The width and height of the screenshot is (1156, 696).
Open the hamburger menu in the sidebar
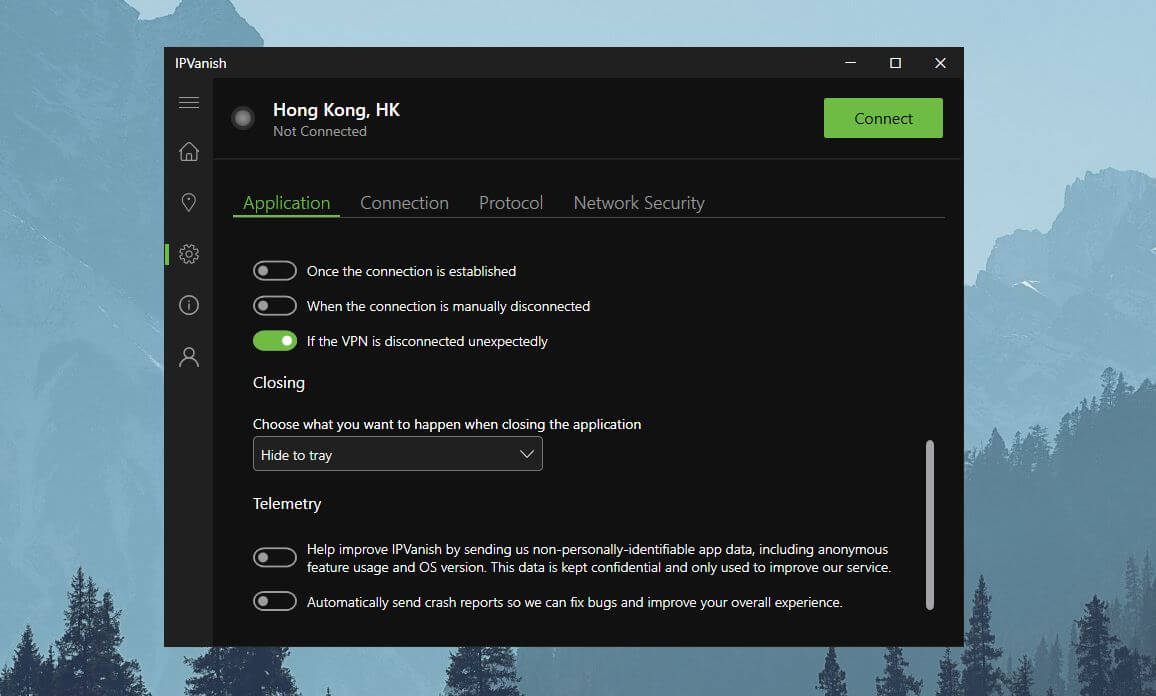tap(189, 102)
